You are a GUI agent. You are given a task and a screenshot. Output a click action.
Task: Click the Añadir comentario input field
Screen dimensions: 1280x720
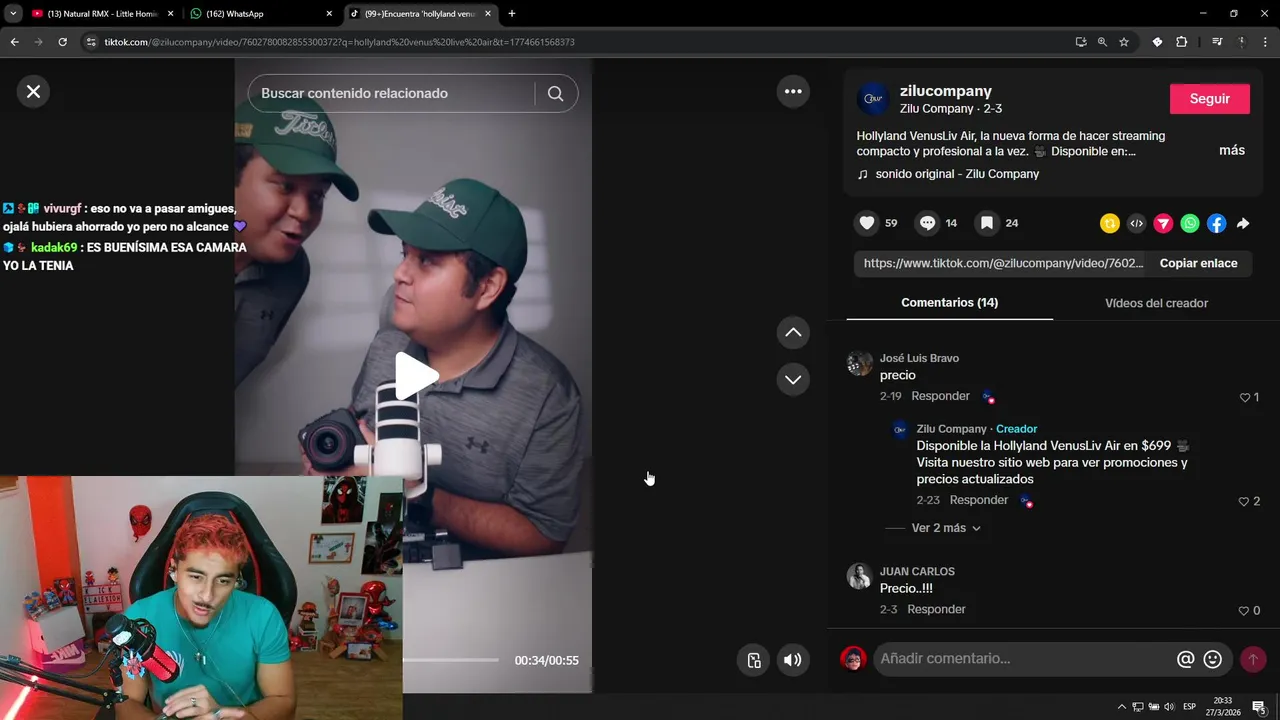1024,659
